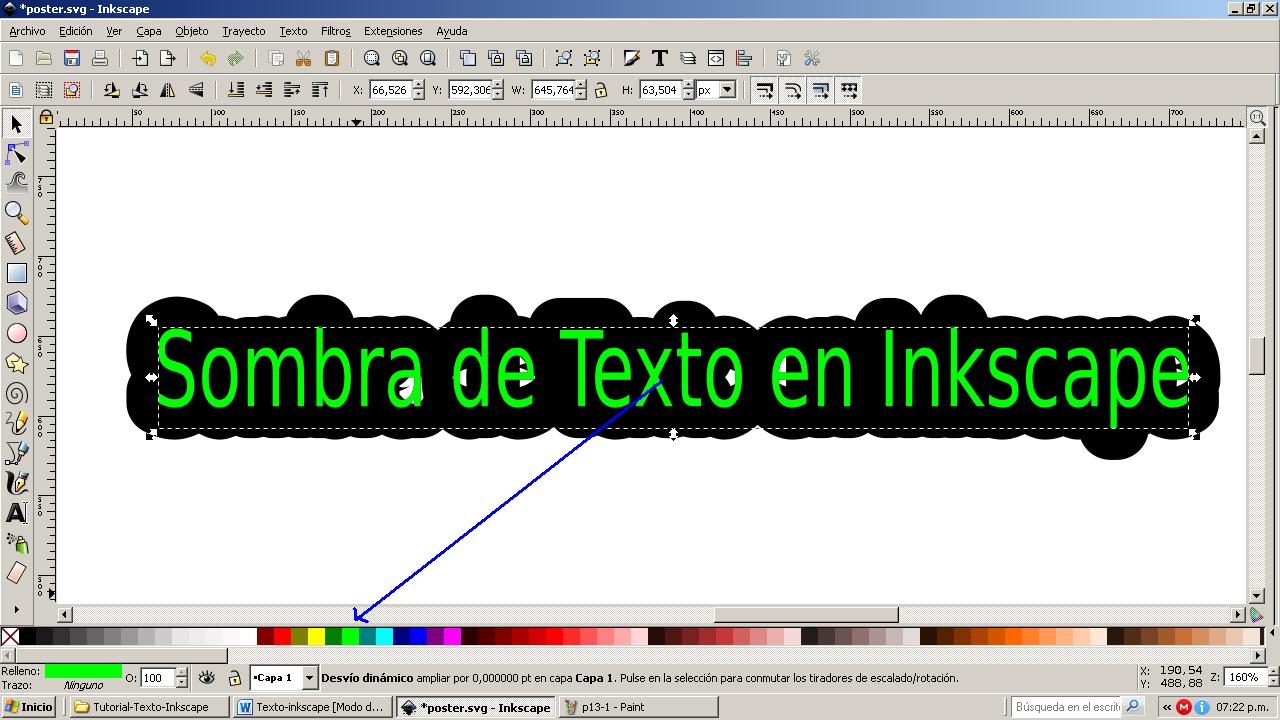Open the Texto menu
The image size is (1280, 720).
click(293, 31)
